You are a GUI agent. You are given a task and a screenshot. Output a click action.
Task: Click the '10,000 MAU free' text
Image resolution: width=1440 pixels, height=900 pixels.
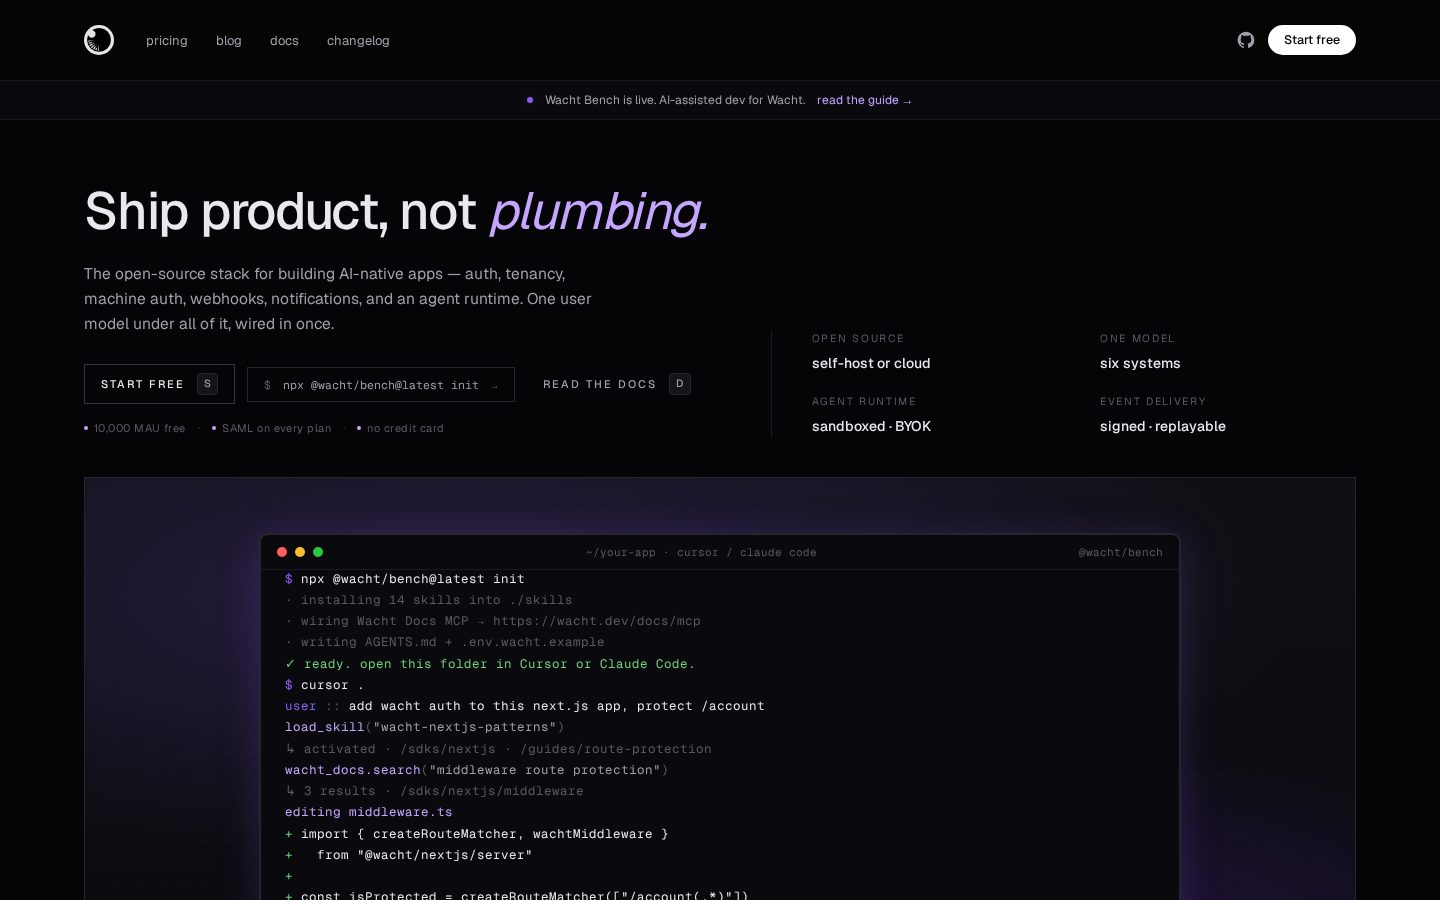pyautogui.click(x=140, y=428)
